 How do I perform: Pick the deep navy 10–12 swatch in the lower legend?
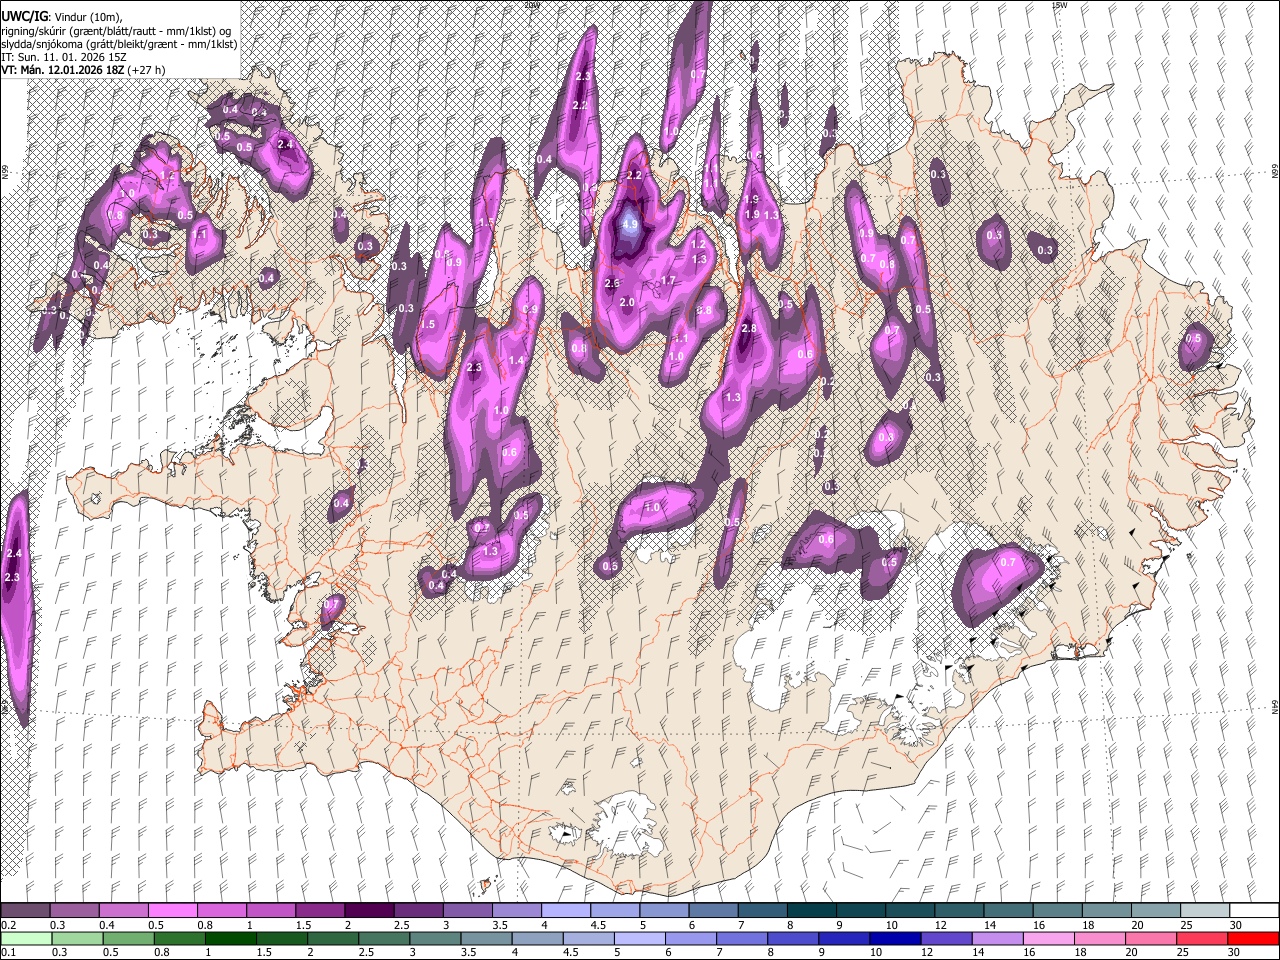coord(894,938)
